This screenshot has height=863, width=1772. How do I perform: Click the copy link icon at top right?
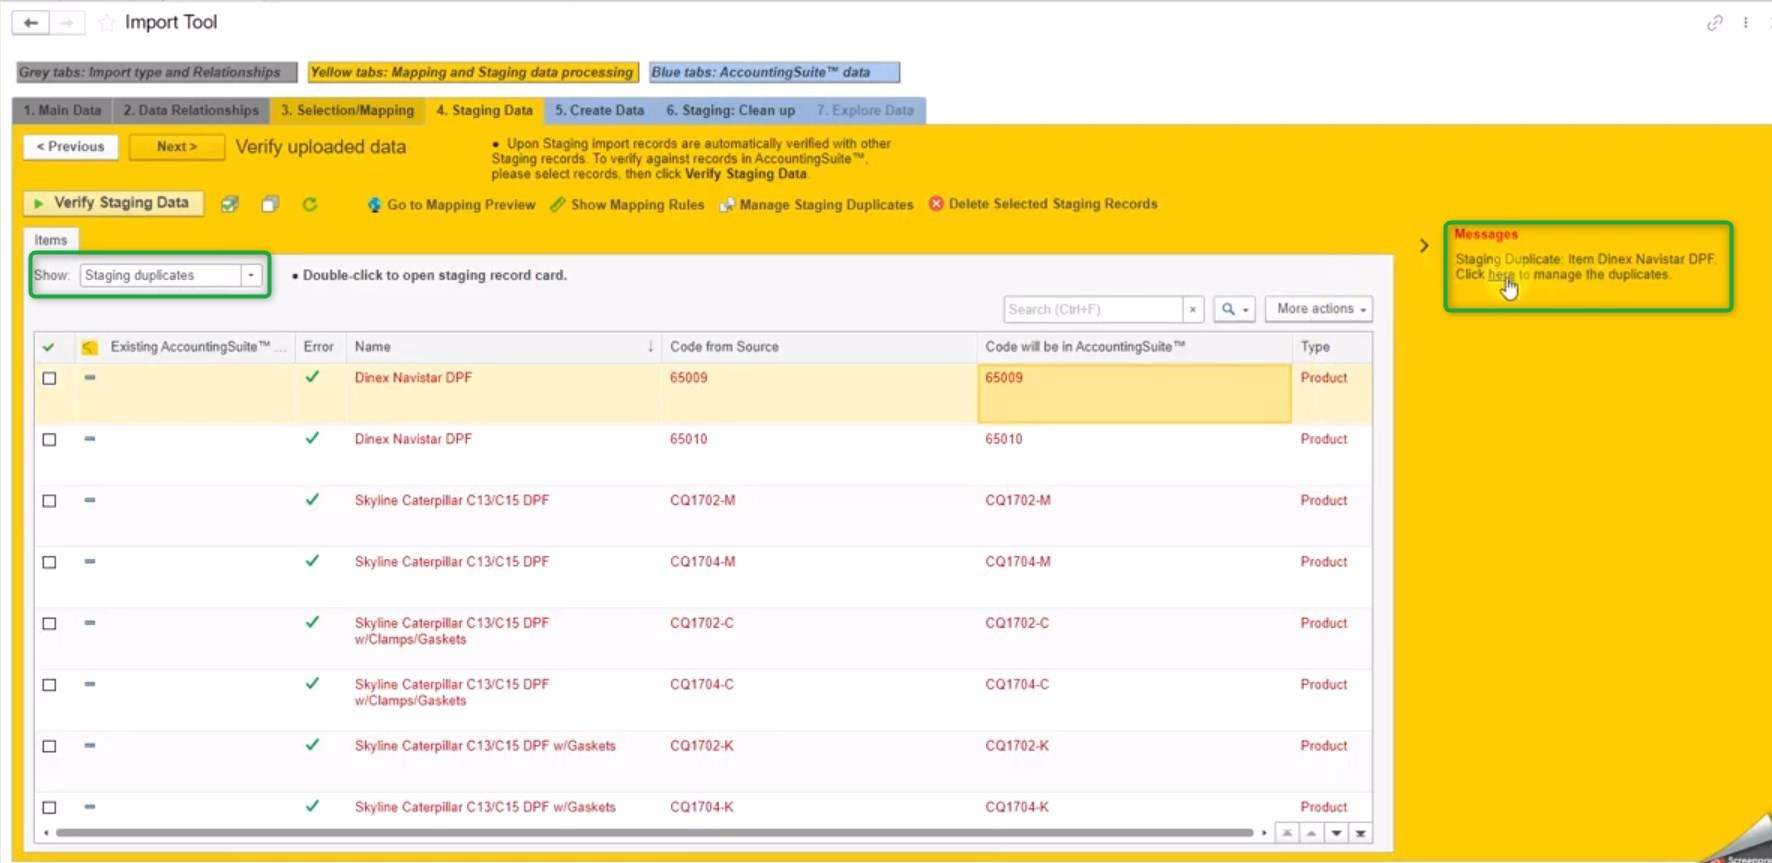pyautogui.click(x=1714, y=22)
